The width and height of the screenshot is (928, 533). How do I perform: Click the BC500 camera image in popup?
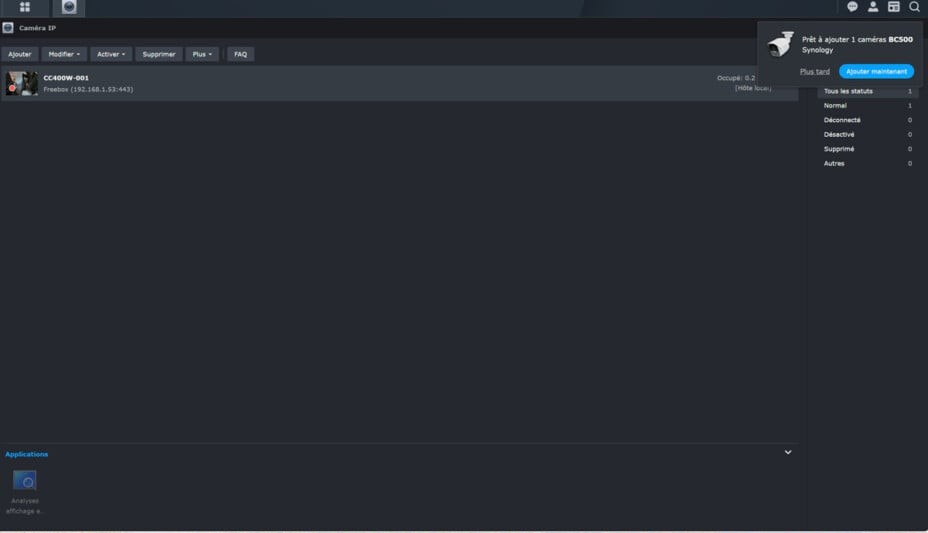[781, 44]
